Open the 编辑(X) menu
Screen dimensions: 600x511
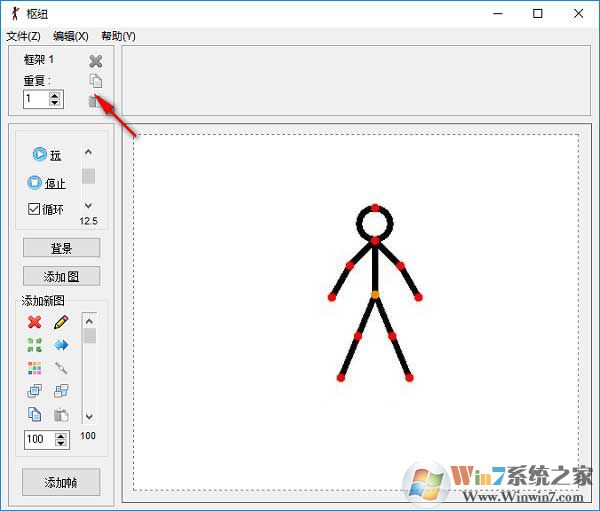point(71,36)
